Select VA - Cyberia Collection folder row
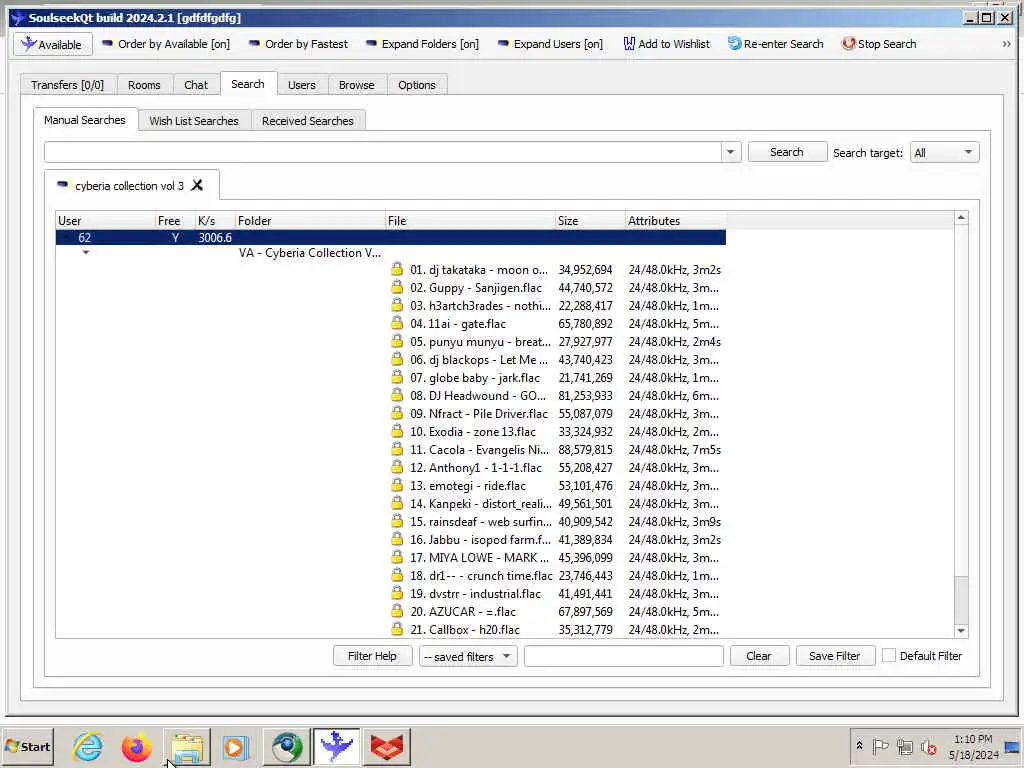The width and height of the screenshot is (1024, 768). (310, 253)
